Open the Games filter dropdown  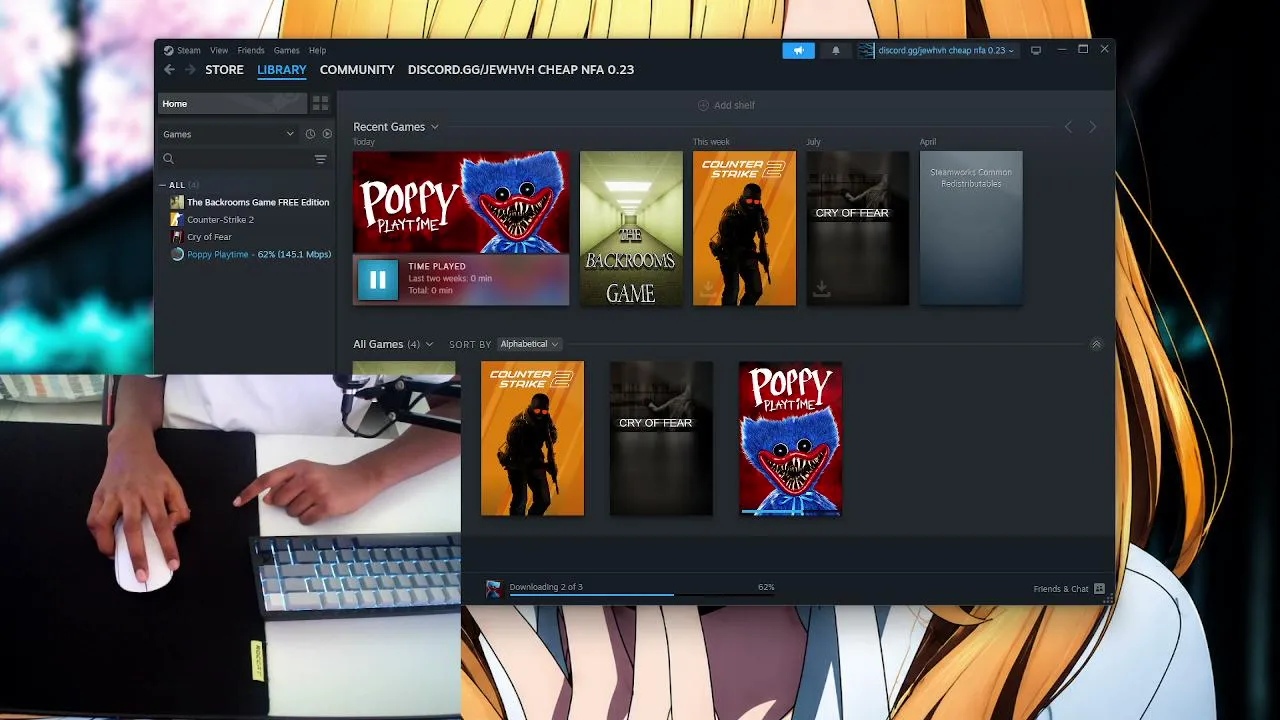(229, 134)
